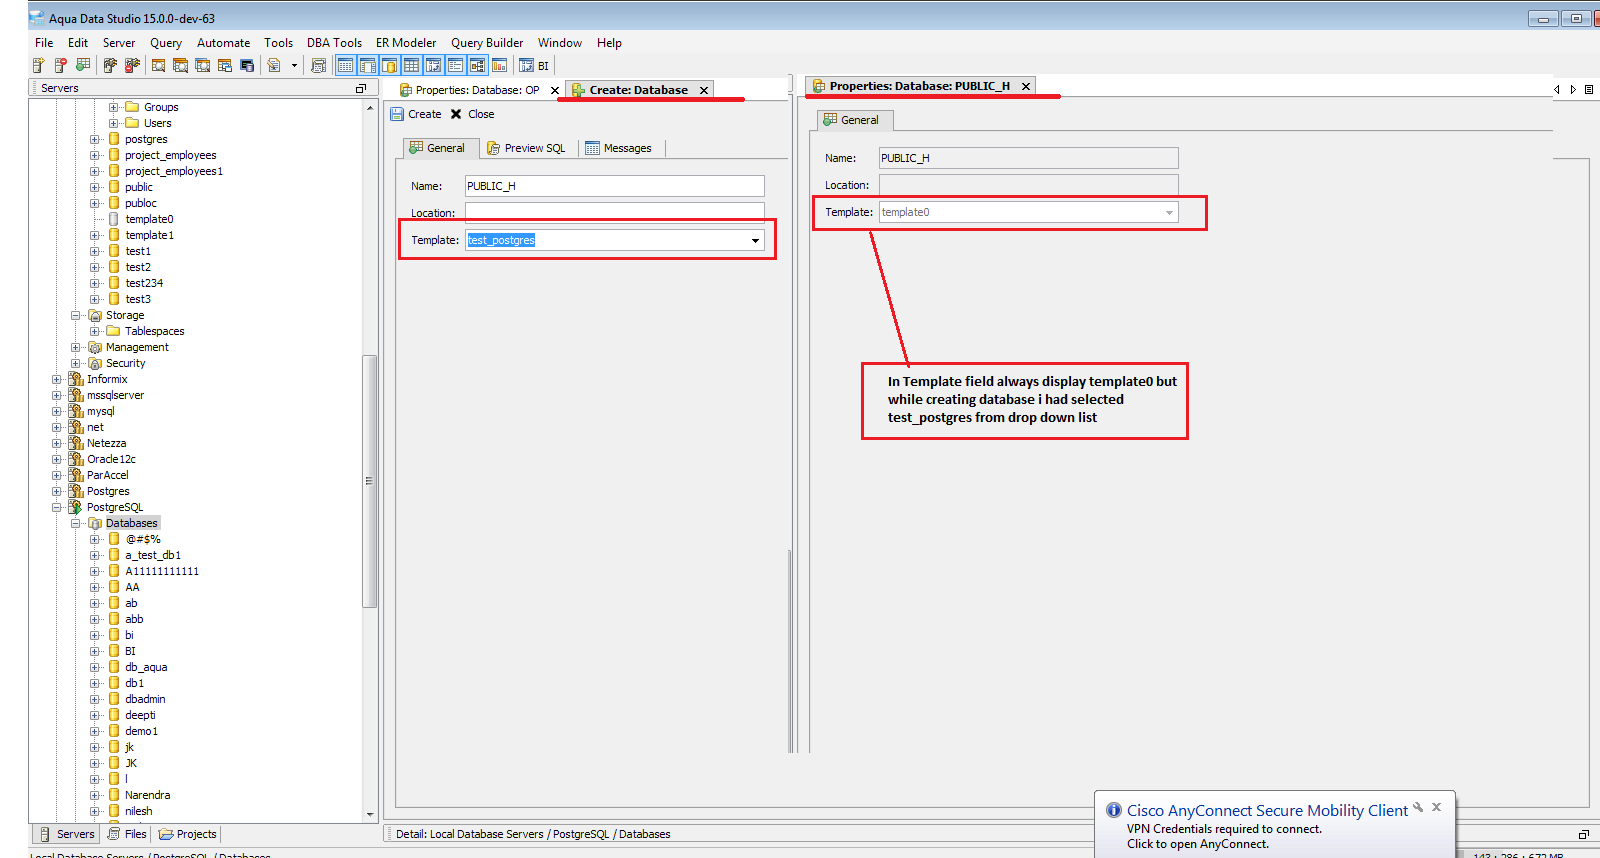Select the A11111111111 database tree item
This screenshot has width=1600, height=858.
pyautogui.click(x=162, y=571)
